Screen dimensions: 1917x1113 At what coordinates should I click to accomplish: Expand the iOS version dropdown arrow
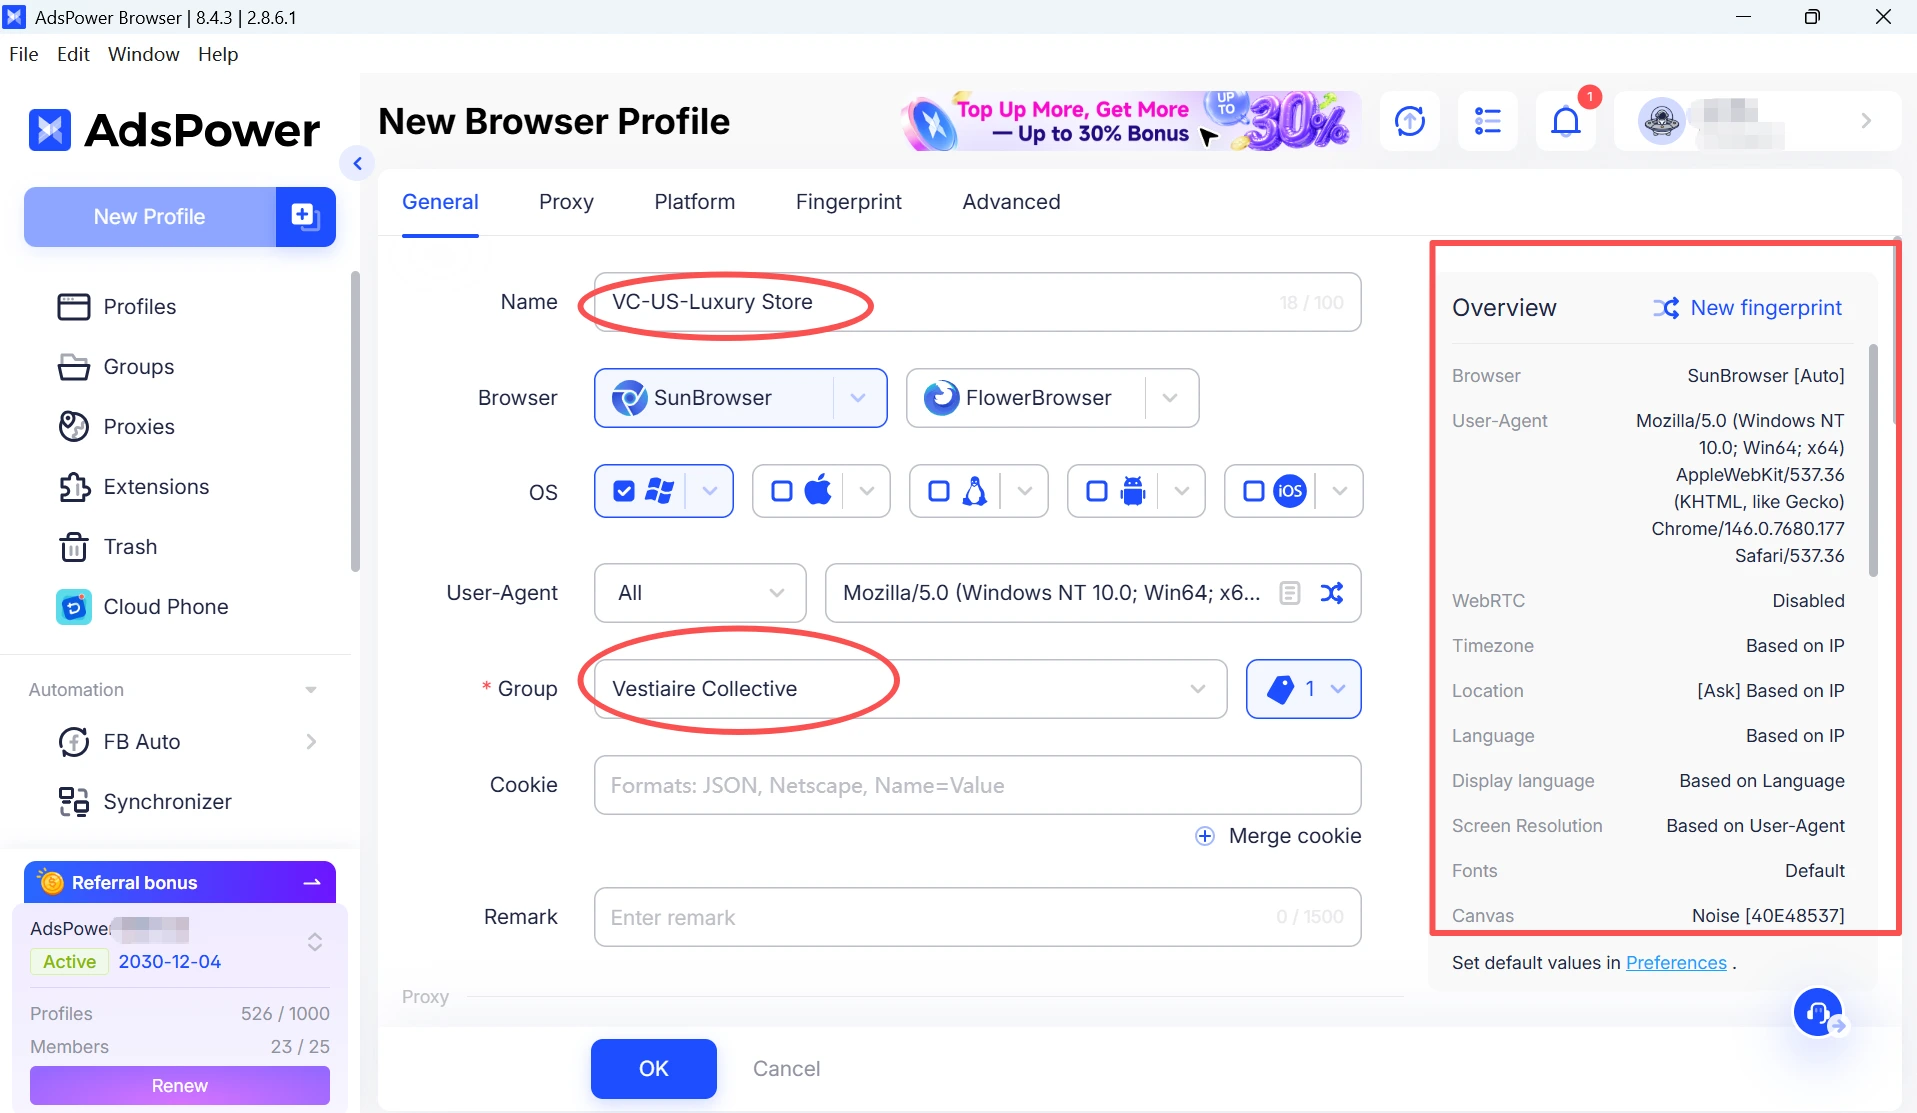[1340, 491]
